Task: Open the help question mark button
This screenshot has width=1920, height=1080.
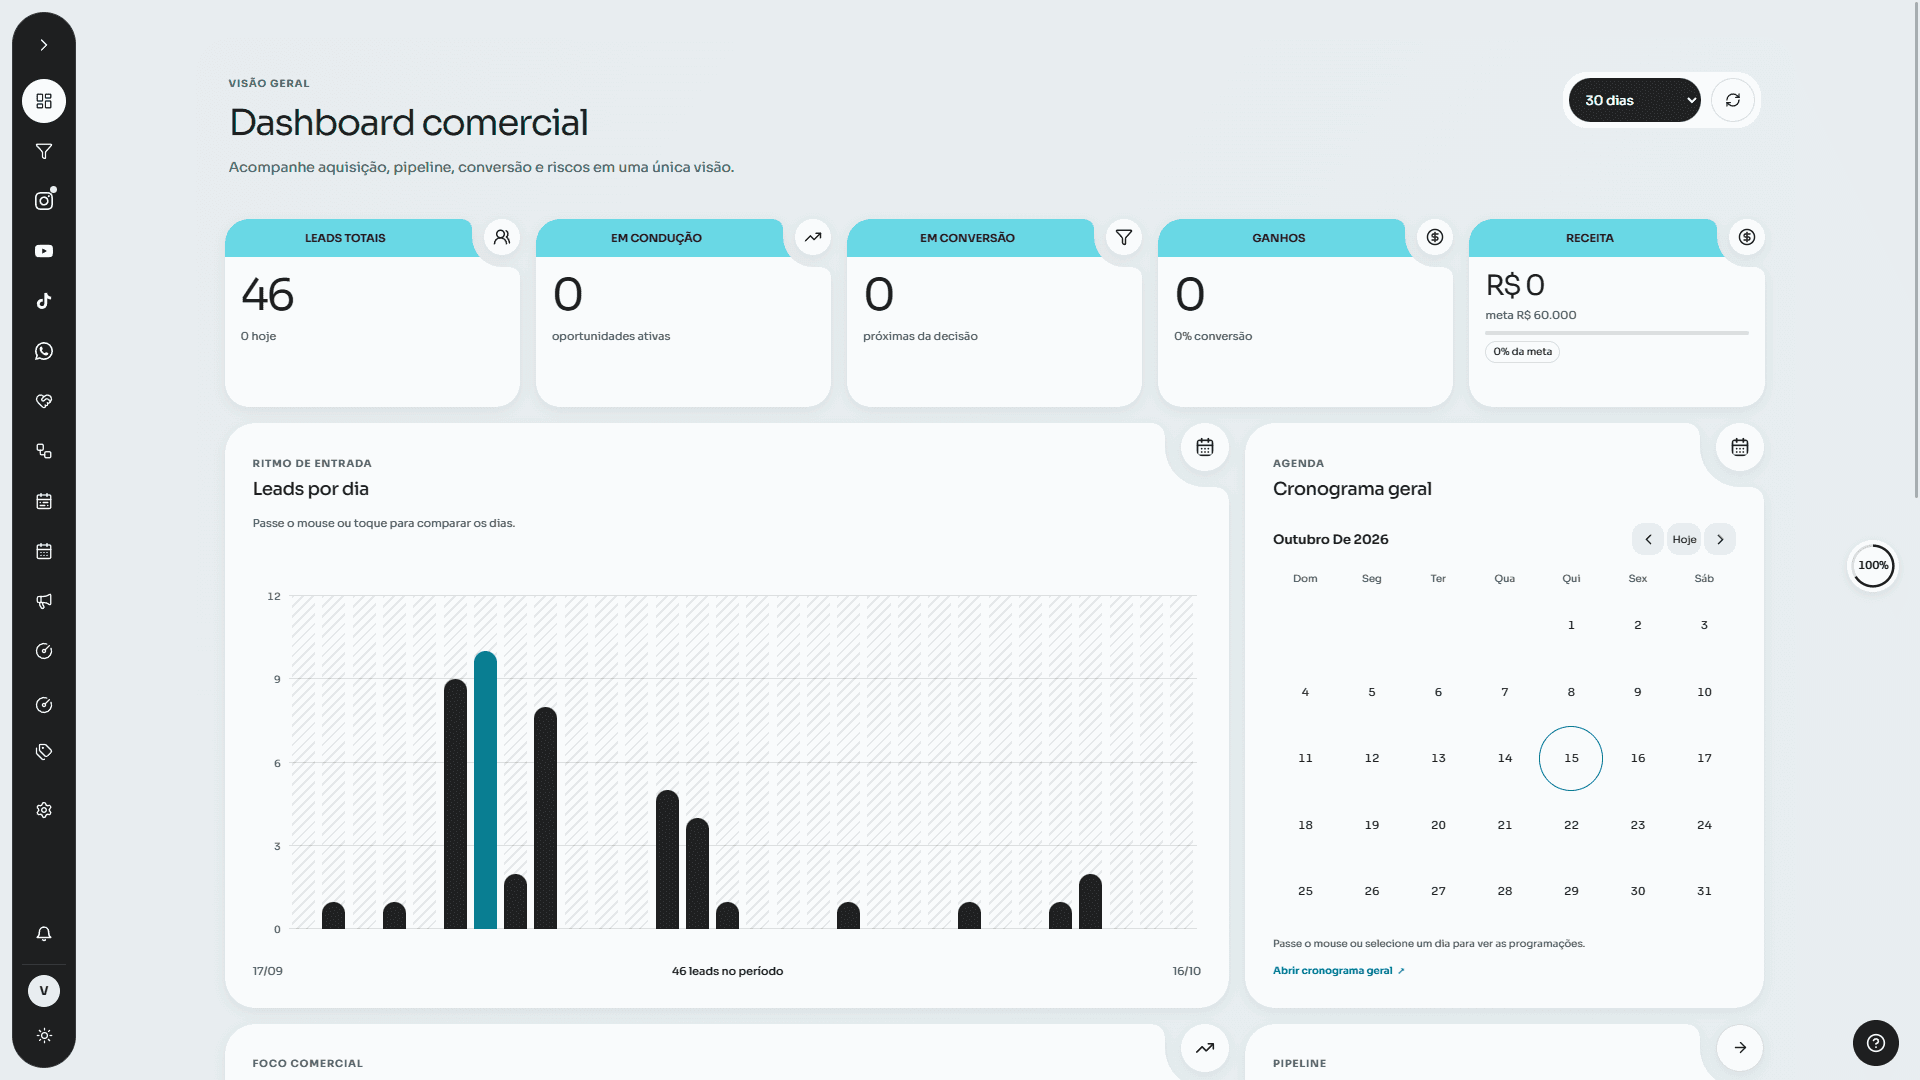Action: click(x=1876, y=1043)
